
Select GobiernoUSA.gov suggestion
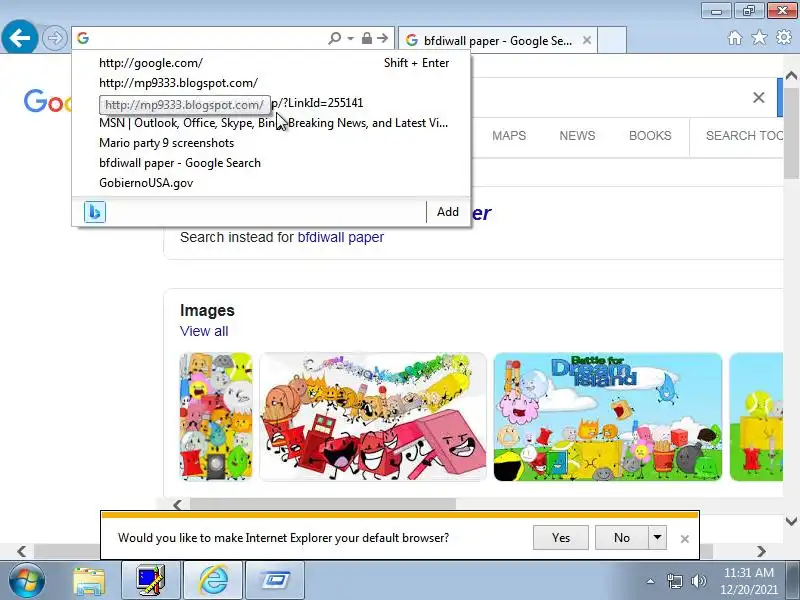click(x=271, y=183)
